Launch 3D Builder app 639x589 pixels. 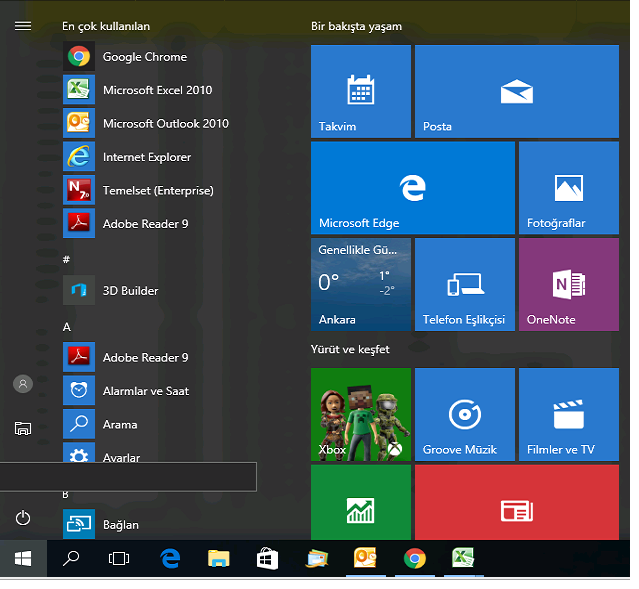pos(130,291)
